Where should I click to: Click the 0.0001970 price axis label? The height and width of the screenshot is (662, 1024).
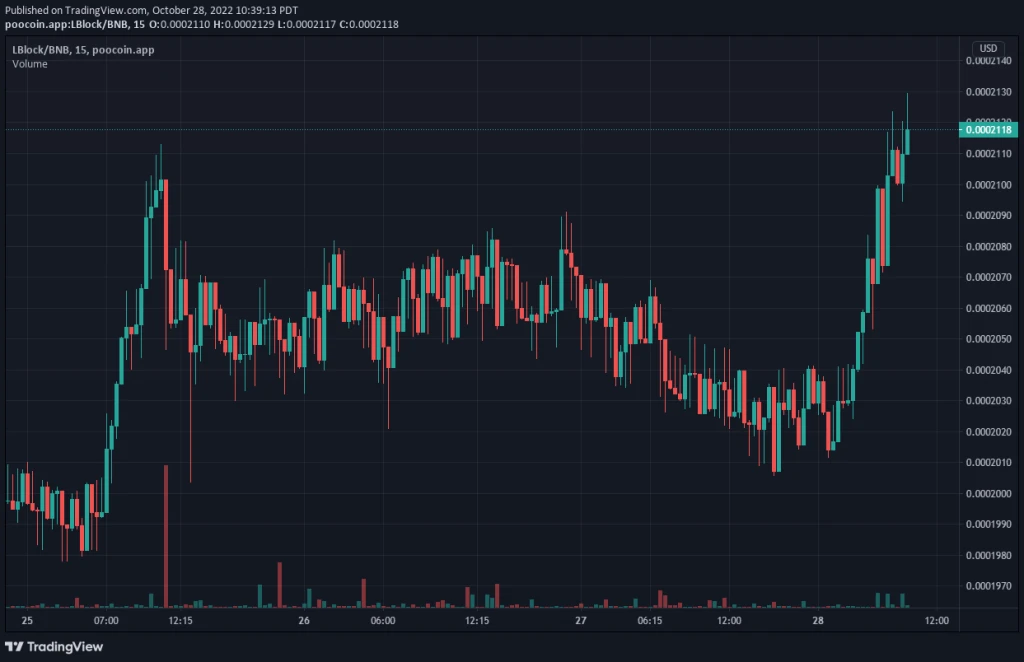coord(988,586)
